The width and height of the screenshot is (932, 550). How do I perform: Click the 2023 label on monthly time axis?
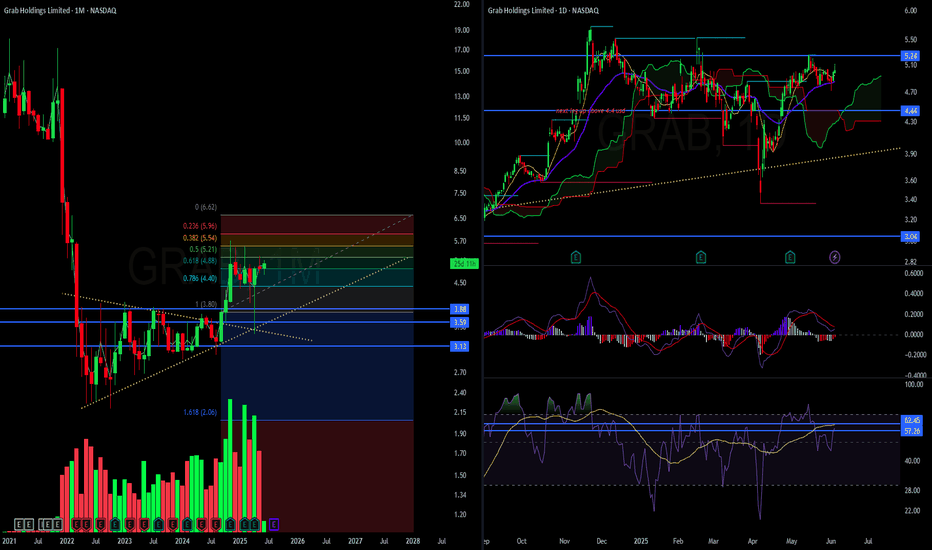coord(124,541)
